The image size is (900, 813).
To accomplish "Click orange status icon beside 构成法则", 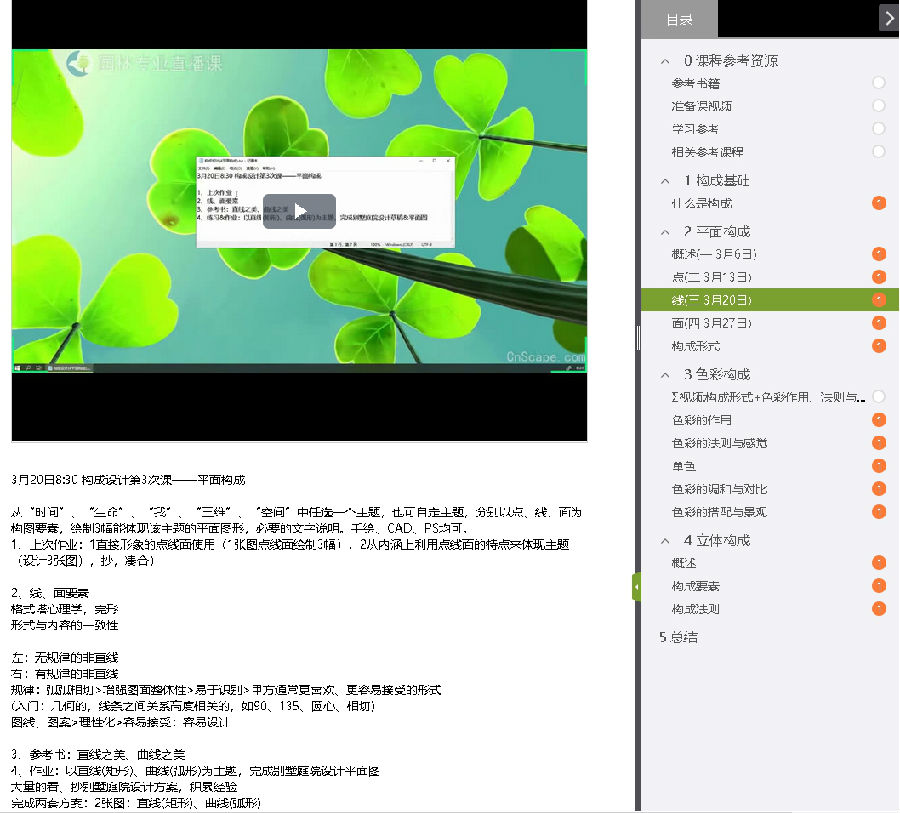I will pyautogui.click(x=879, y=609).
